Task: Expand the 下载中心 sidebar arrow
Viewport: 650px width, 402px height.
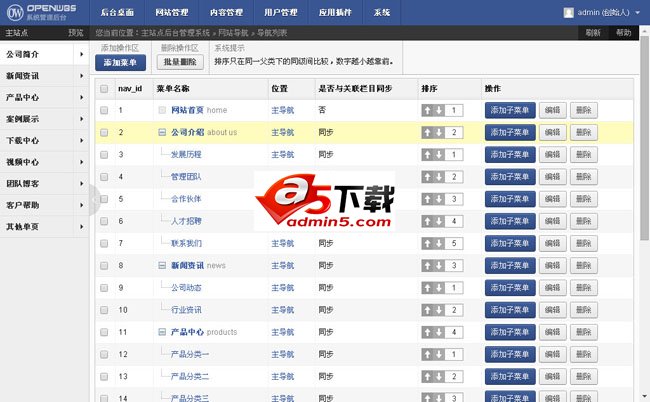Action: (x=81, y=140)
